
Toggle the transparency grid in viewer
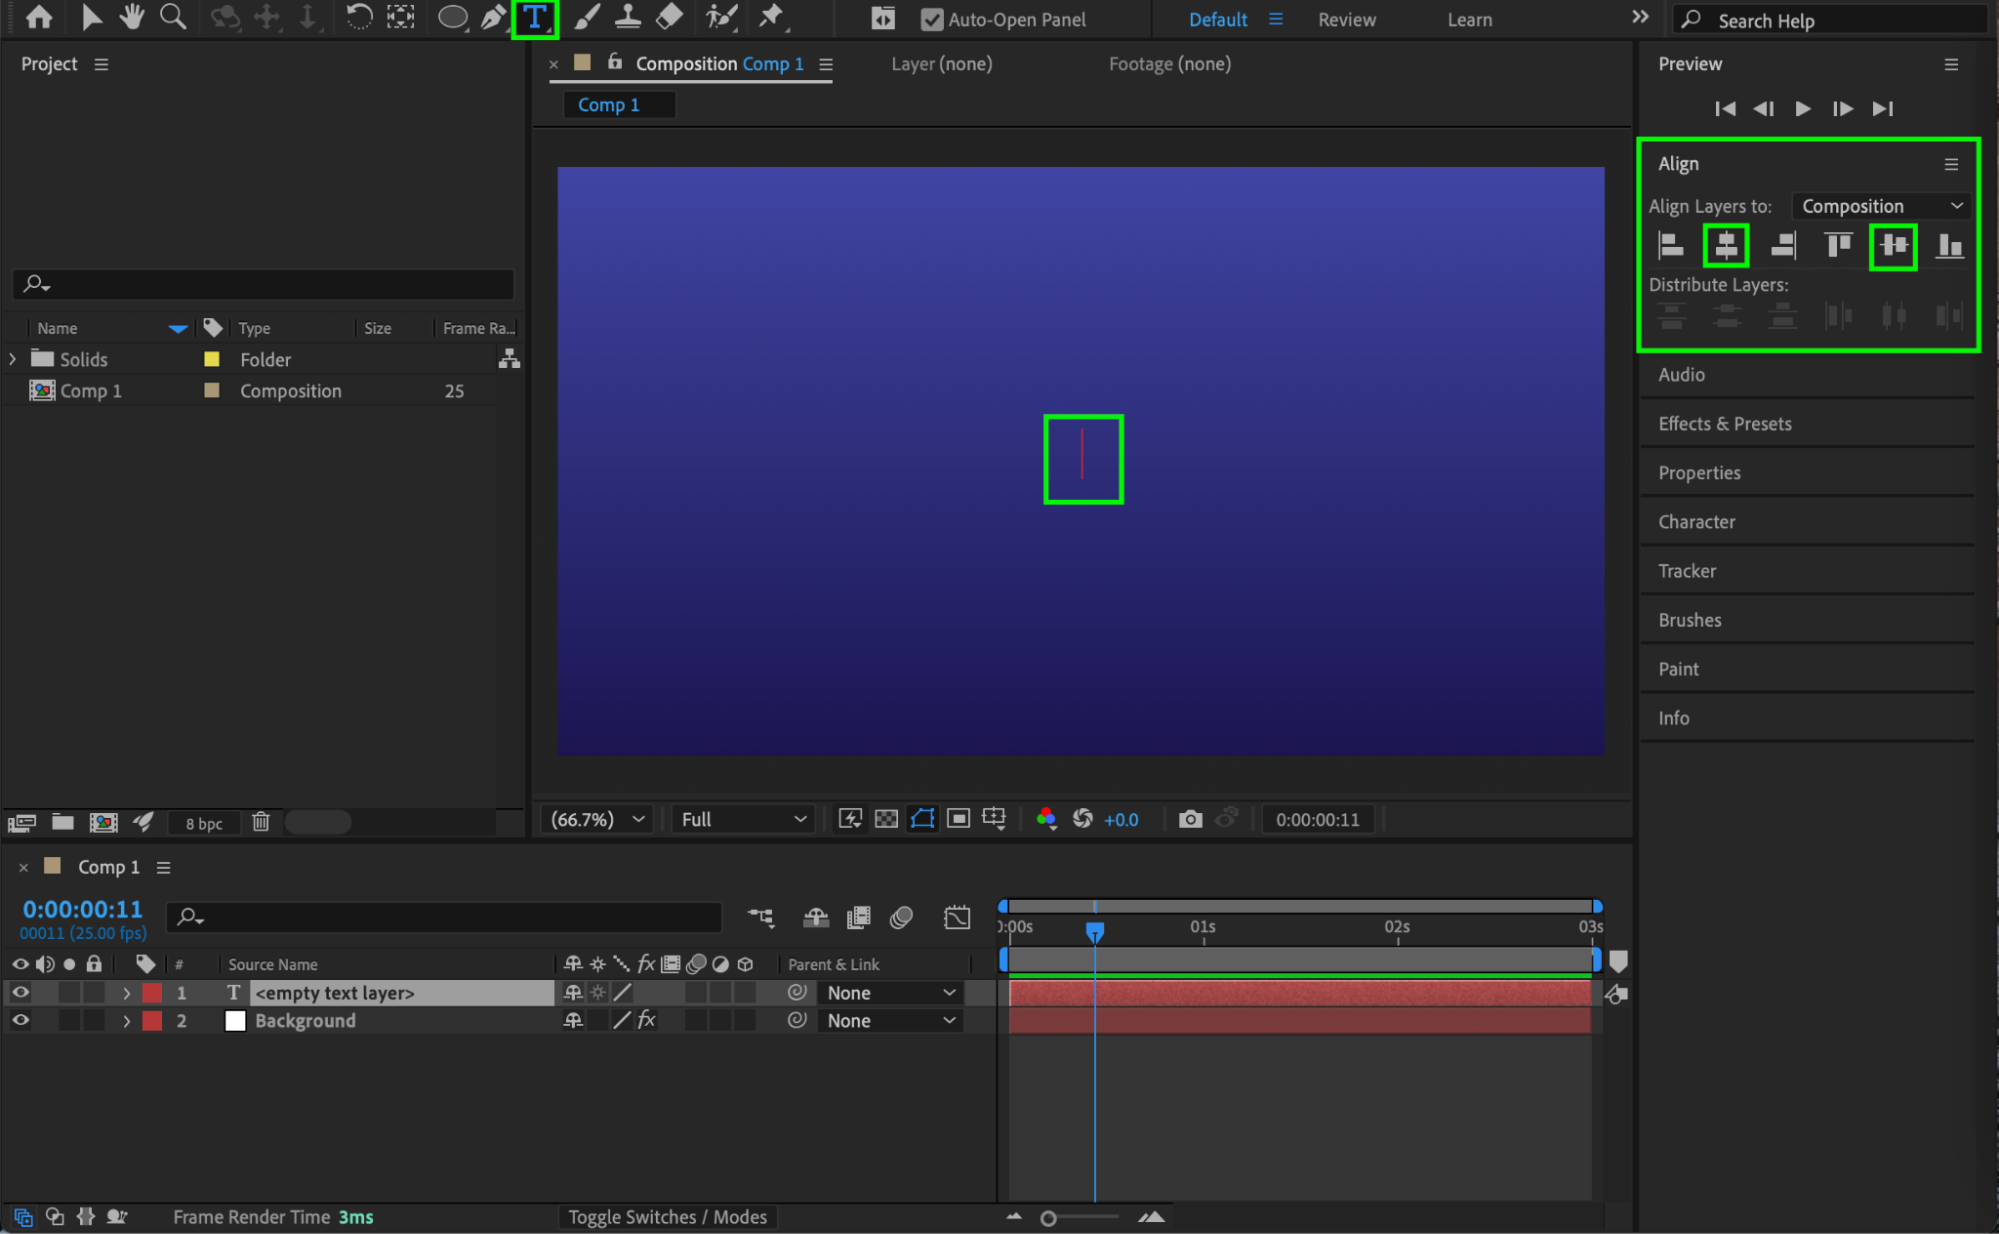coord(886,819)
